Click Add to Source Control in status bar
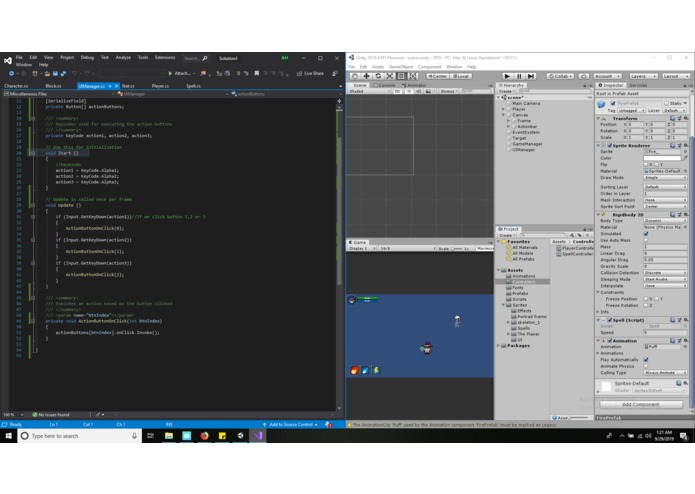 290,424
